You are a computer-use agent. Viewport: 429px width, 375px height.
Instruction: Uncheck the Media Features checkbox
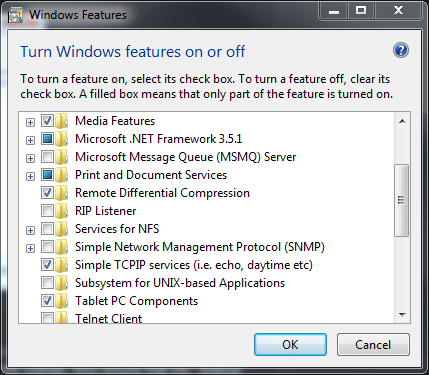coord(47,120)
